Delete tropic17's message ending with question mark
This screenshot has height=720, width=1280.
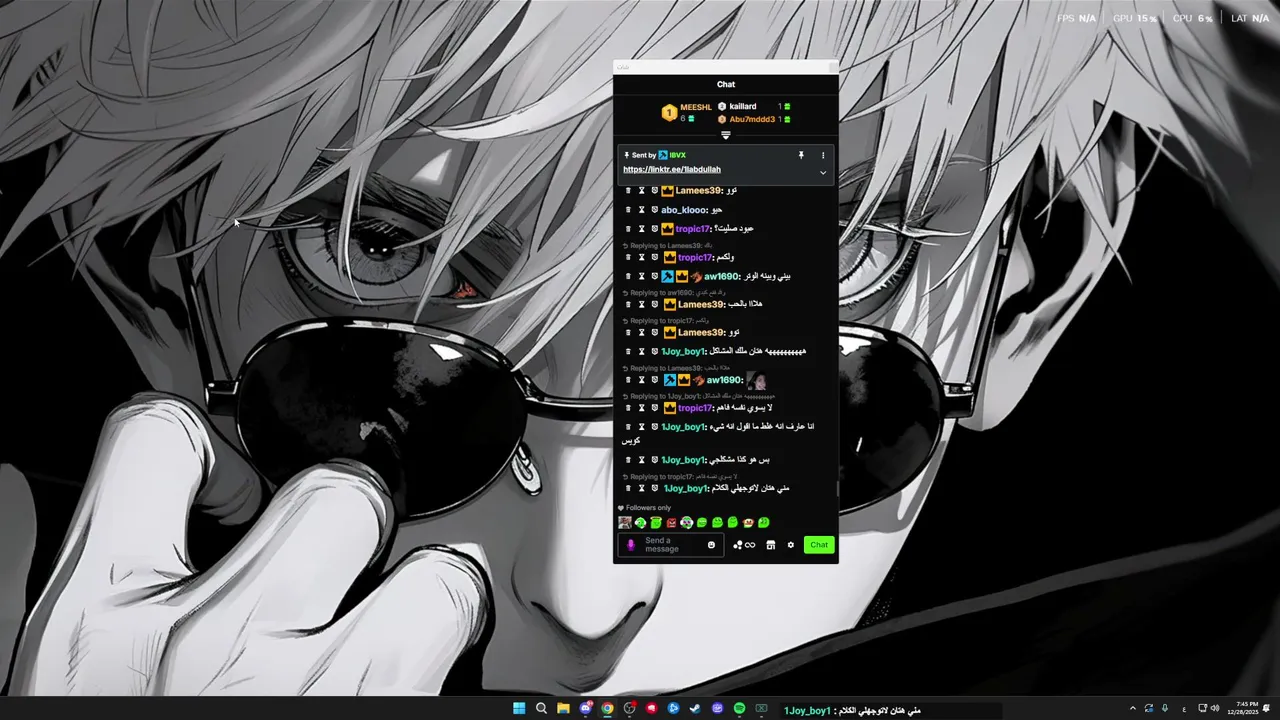(x=628, y=229)
